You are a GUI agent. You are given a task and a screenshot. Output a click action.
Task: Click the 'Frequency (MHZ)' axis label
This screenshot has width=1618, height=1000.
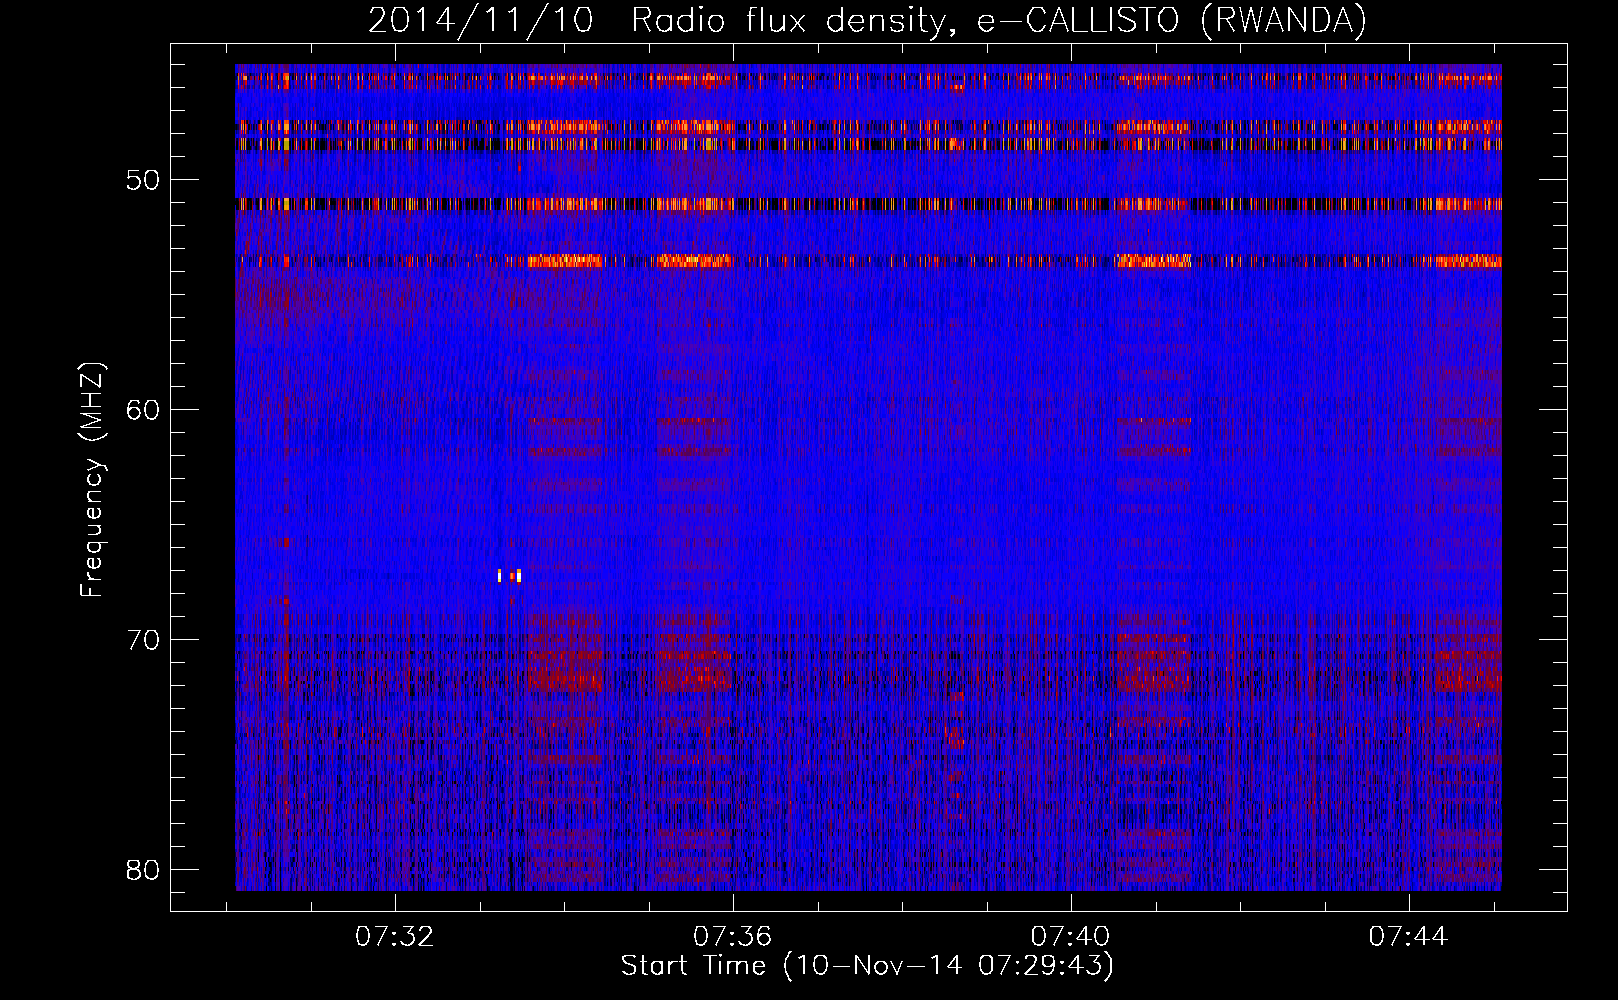91,480
